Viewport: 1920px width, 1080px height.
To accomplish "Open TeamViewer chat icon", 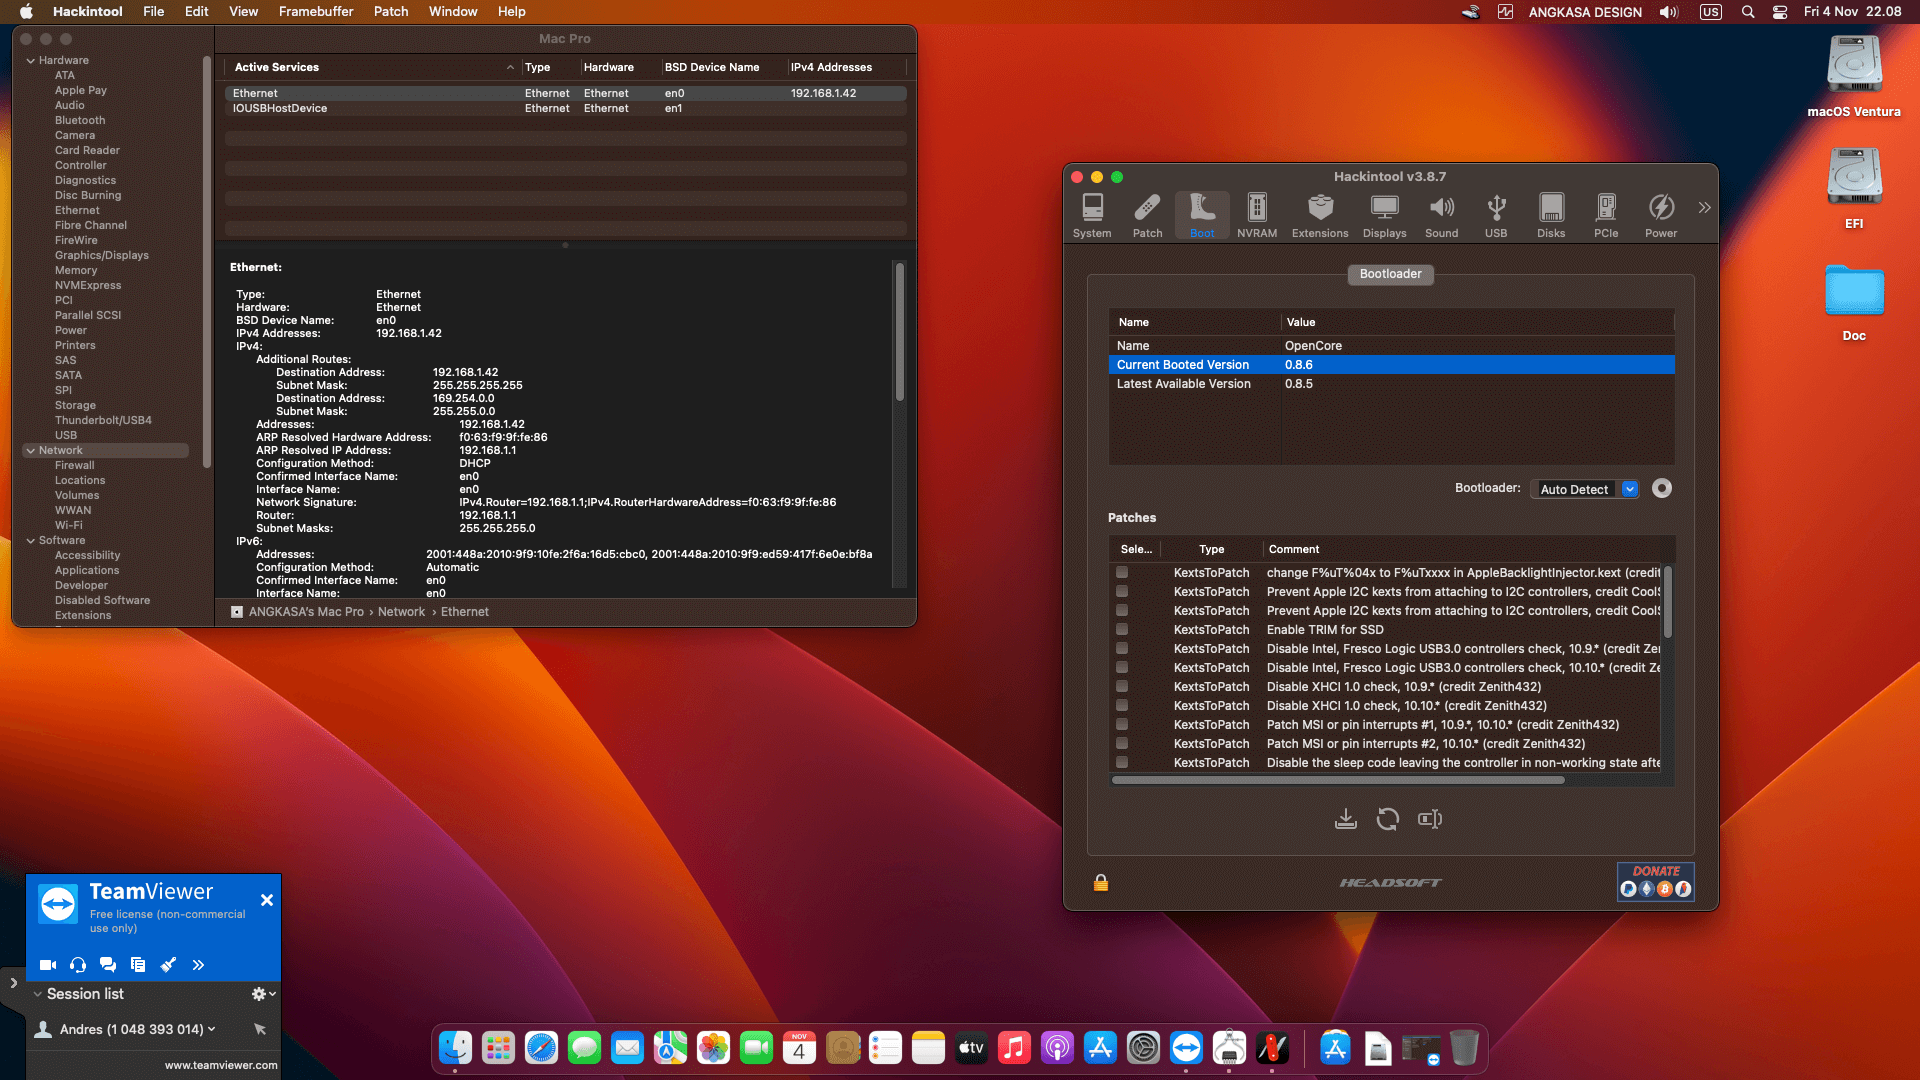I will (108, 965).
